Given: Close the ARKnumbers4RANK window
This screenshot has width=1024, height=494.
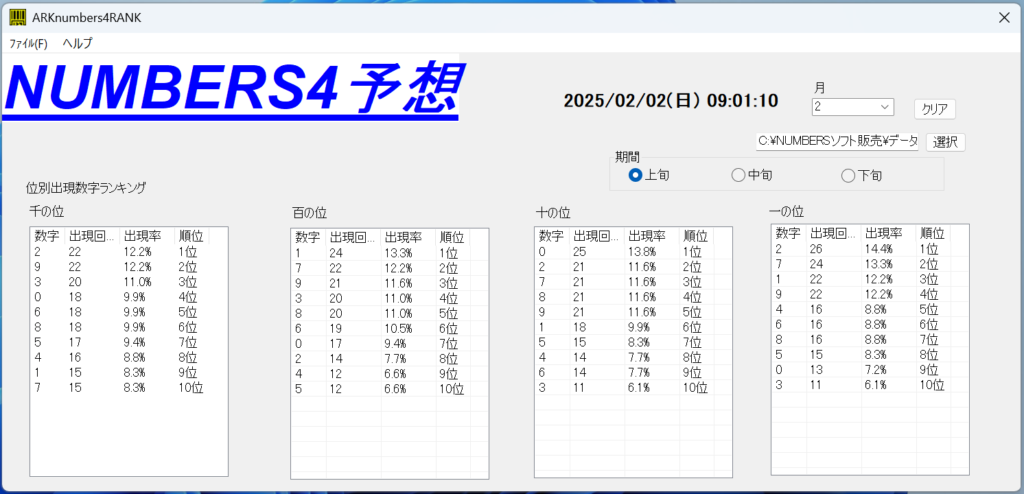Looking at the screenshot, I should (1004, 17).
